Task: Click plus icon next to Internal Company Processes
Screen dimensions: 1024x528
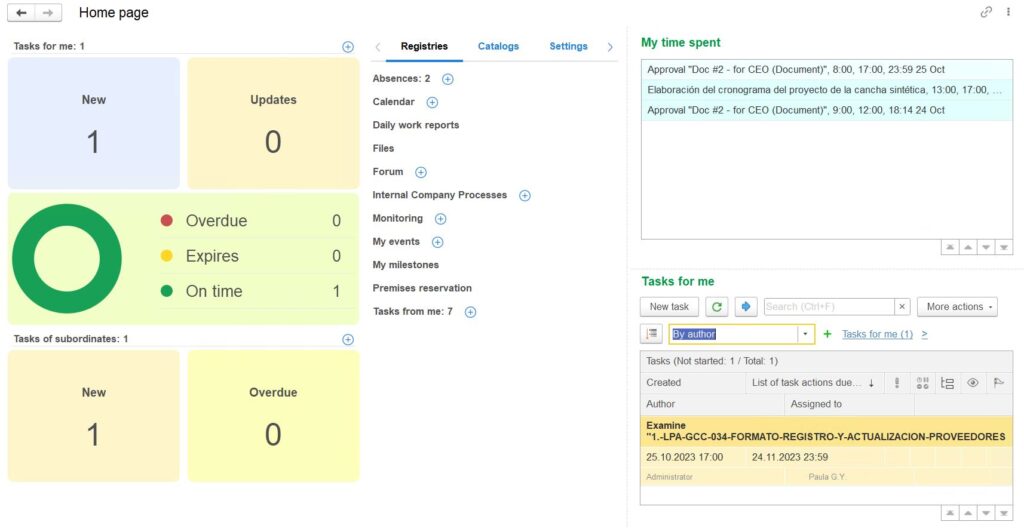Action: [x=524, y=196]
